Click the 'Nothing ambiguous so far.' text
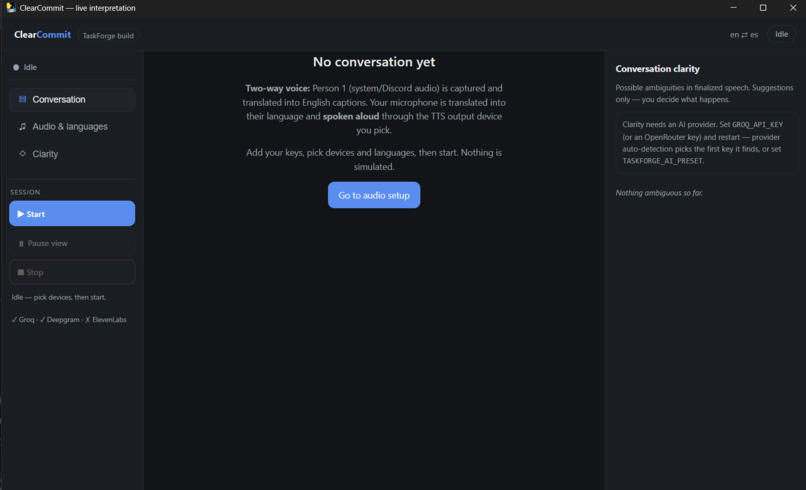 coord(659,193)
